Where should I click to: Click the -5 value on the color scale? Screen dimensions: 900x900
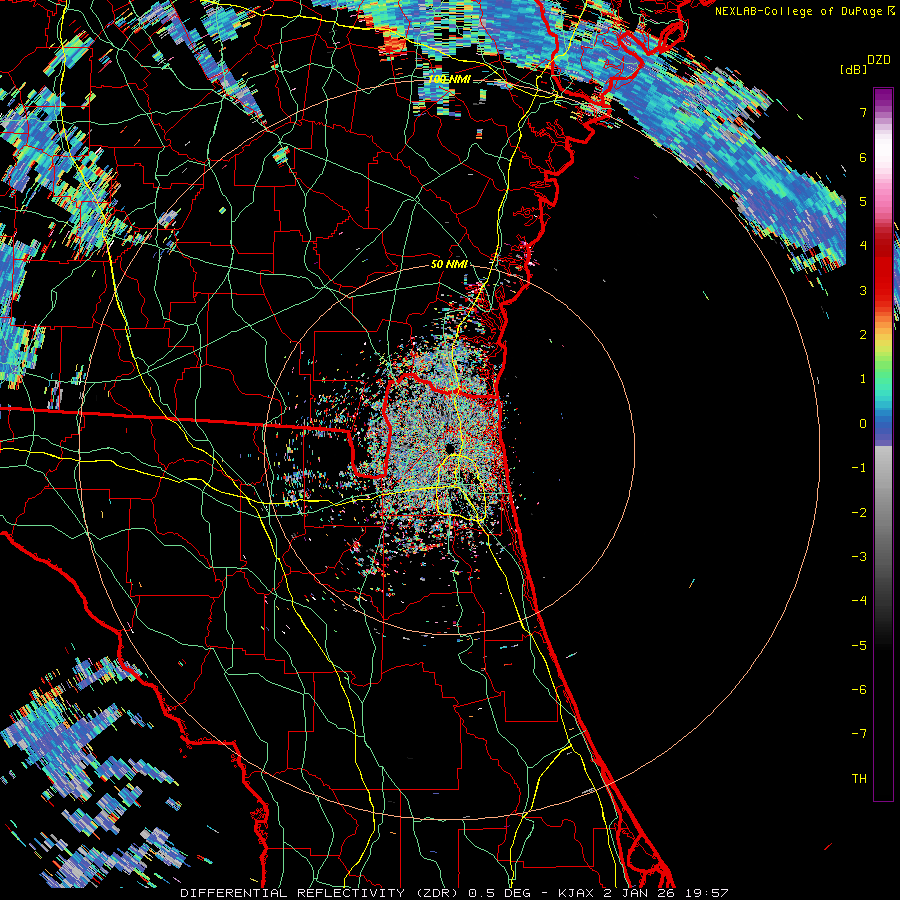click(859, 646)
